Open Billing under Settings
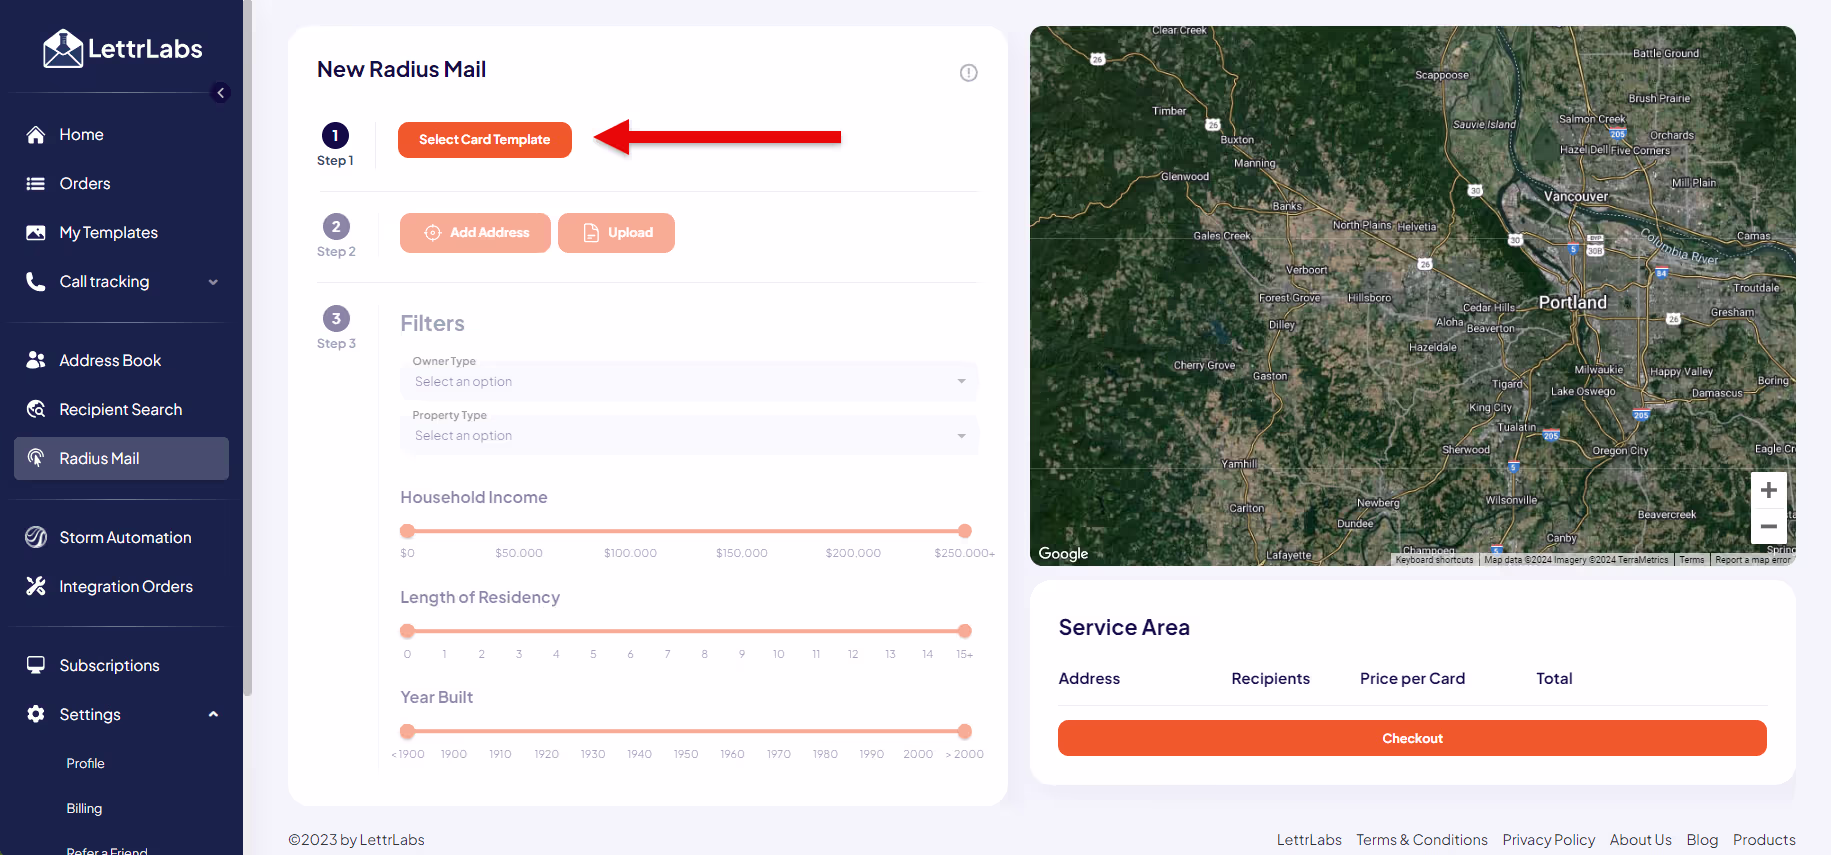 coord(84,808)
